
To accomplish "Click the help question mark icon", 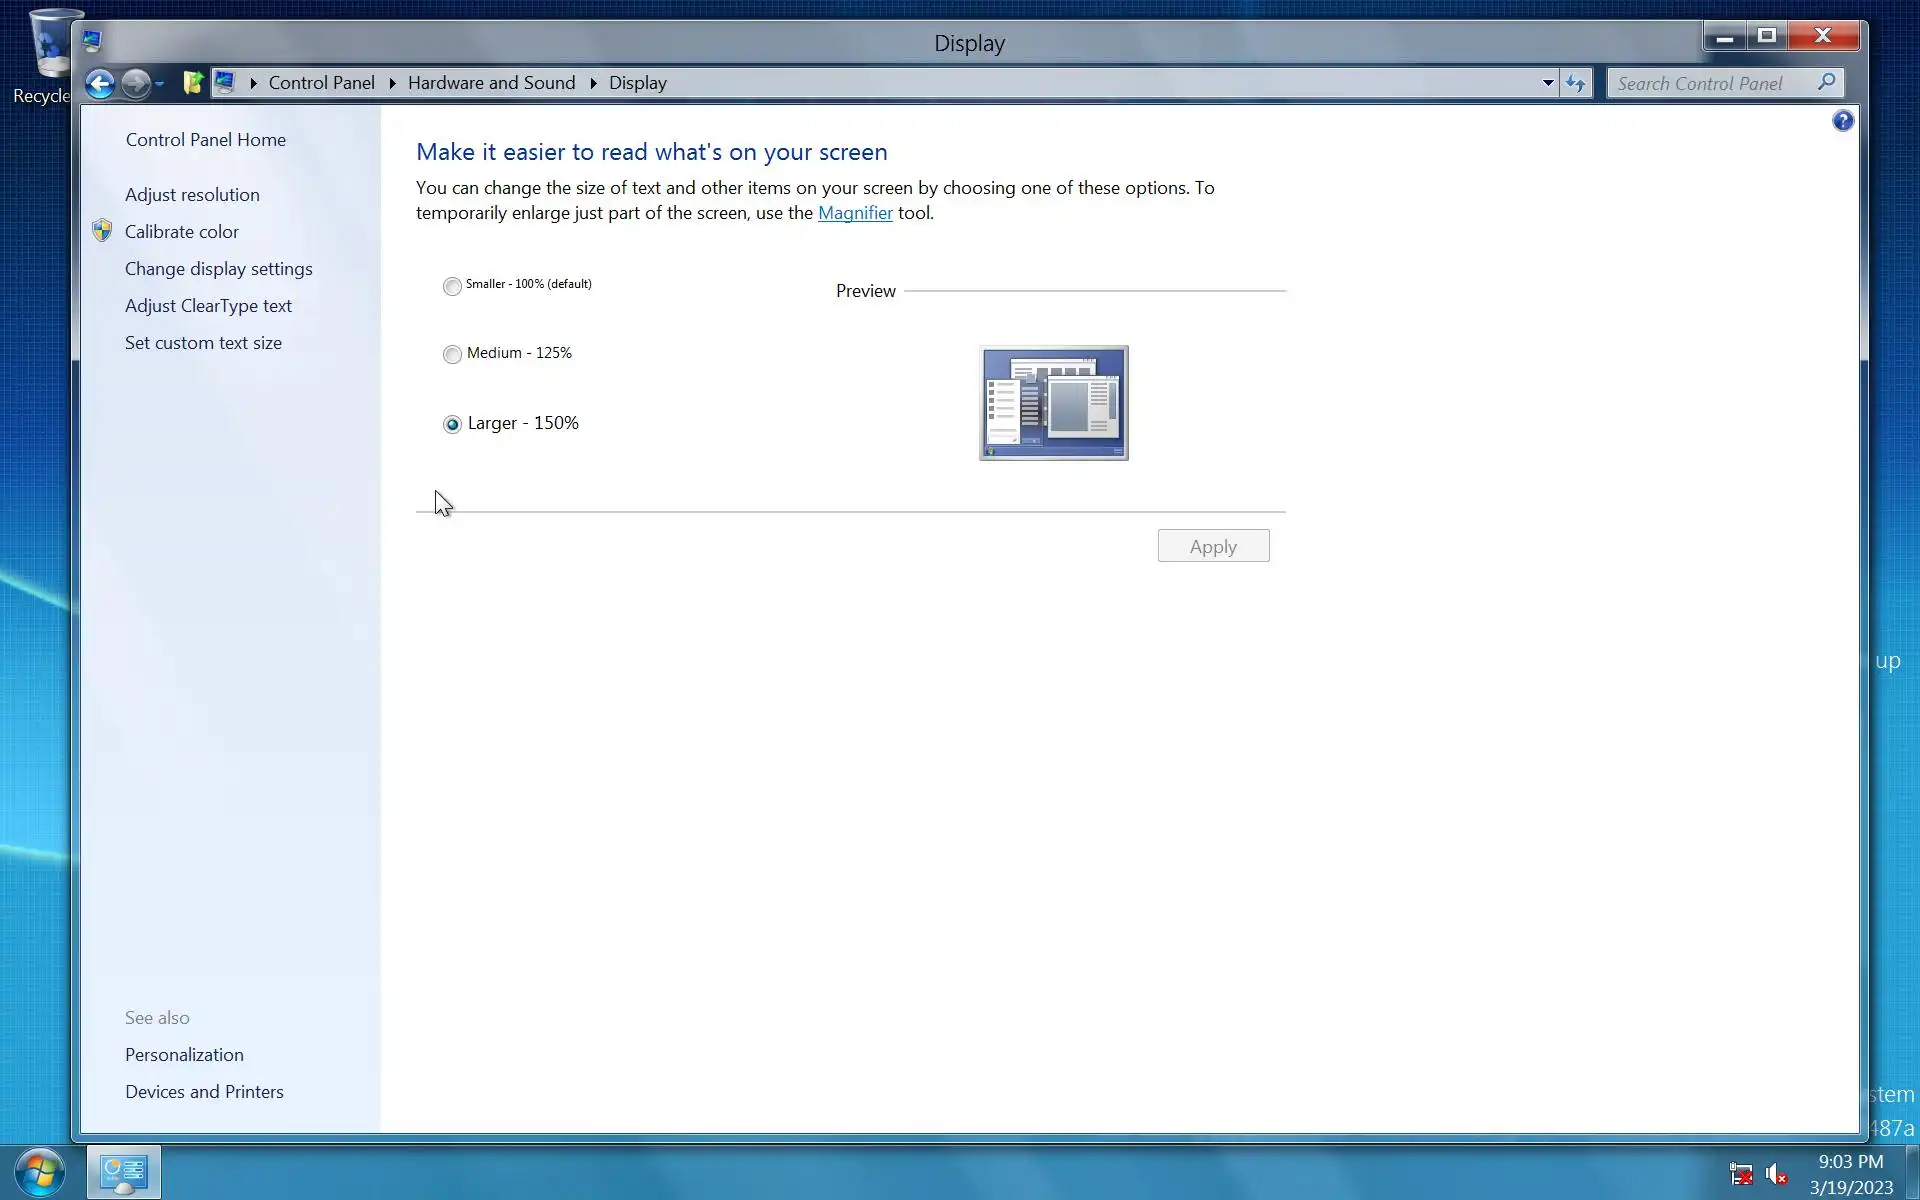I will 1842,121.
